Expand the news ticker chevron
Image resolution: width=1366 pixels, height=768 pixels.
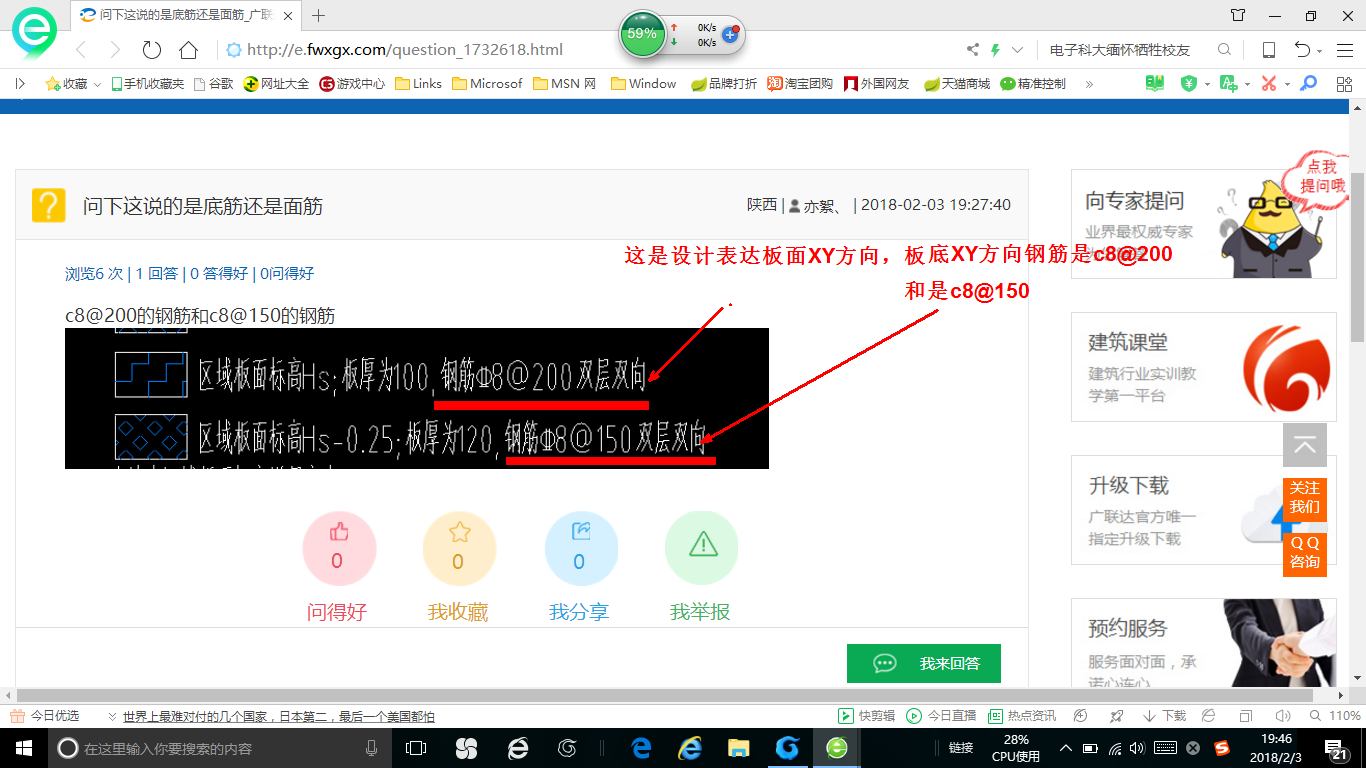(111, 717)
